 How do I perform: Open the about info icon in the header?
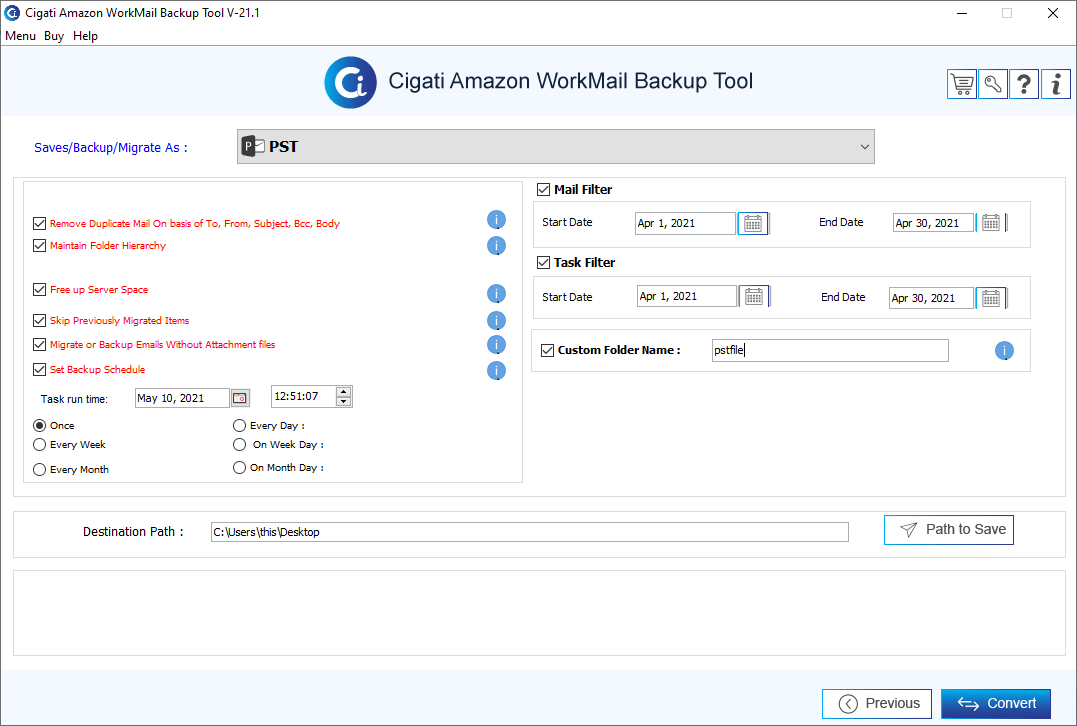(1056, 84)
